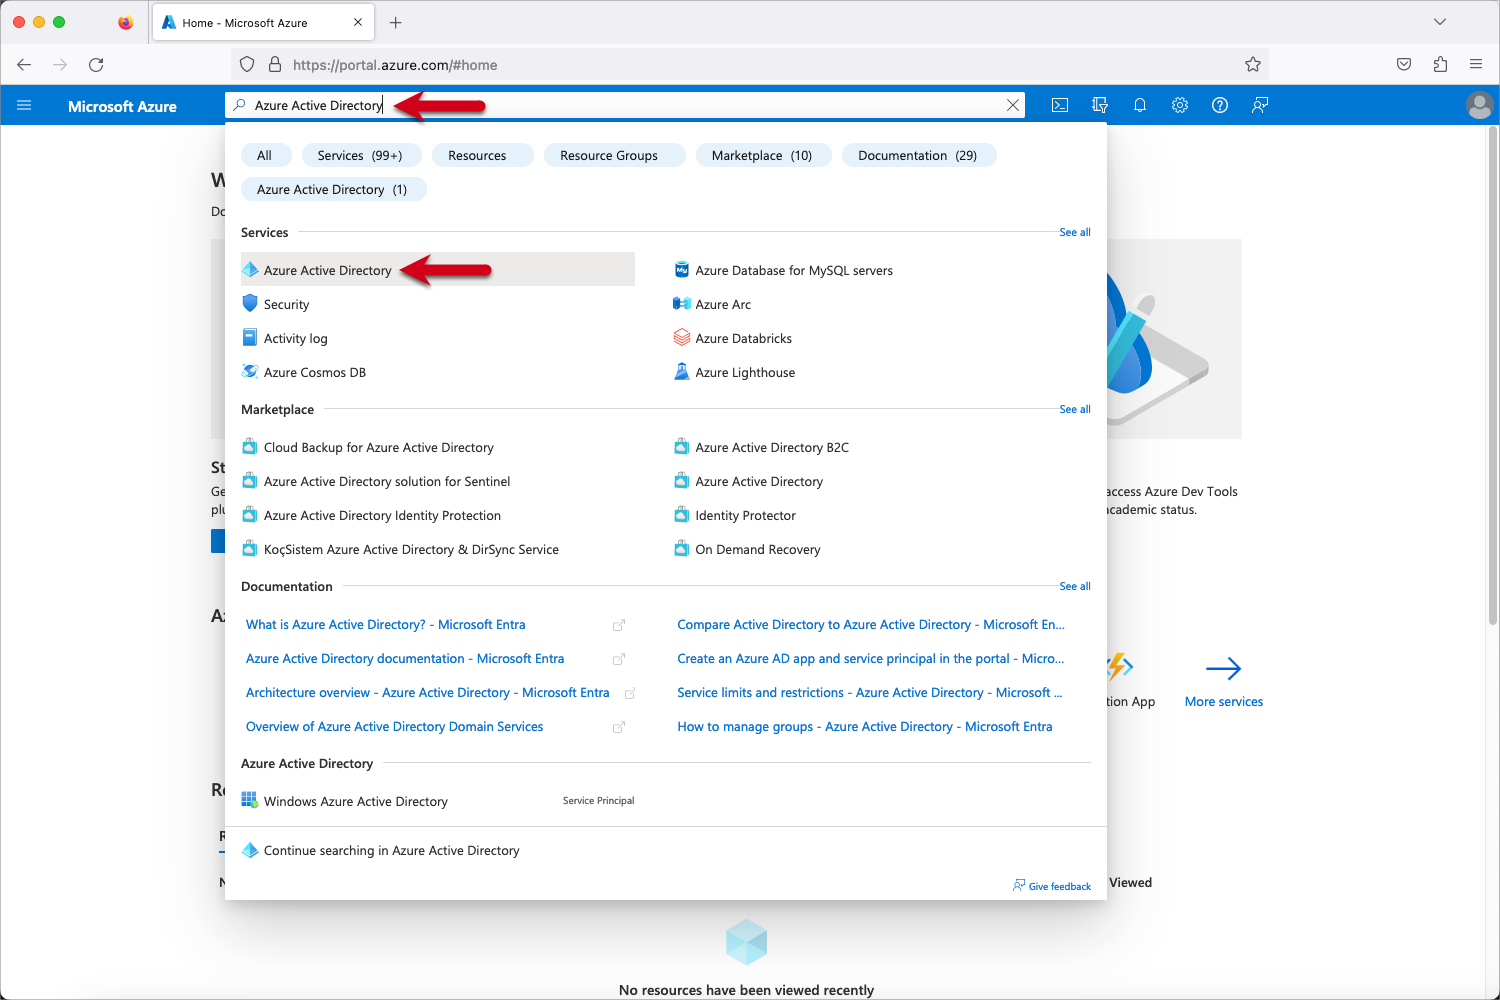This screenshot has width=1500, height=1000.
Task: Filter results by Documentation (29)
Action: click(x=918, y=155)
